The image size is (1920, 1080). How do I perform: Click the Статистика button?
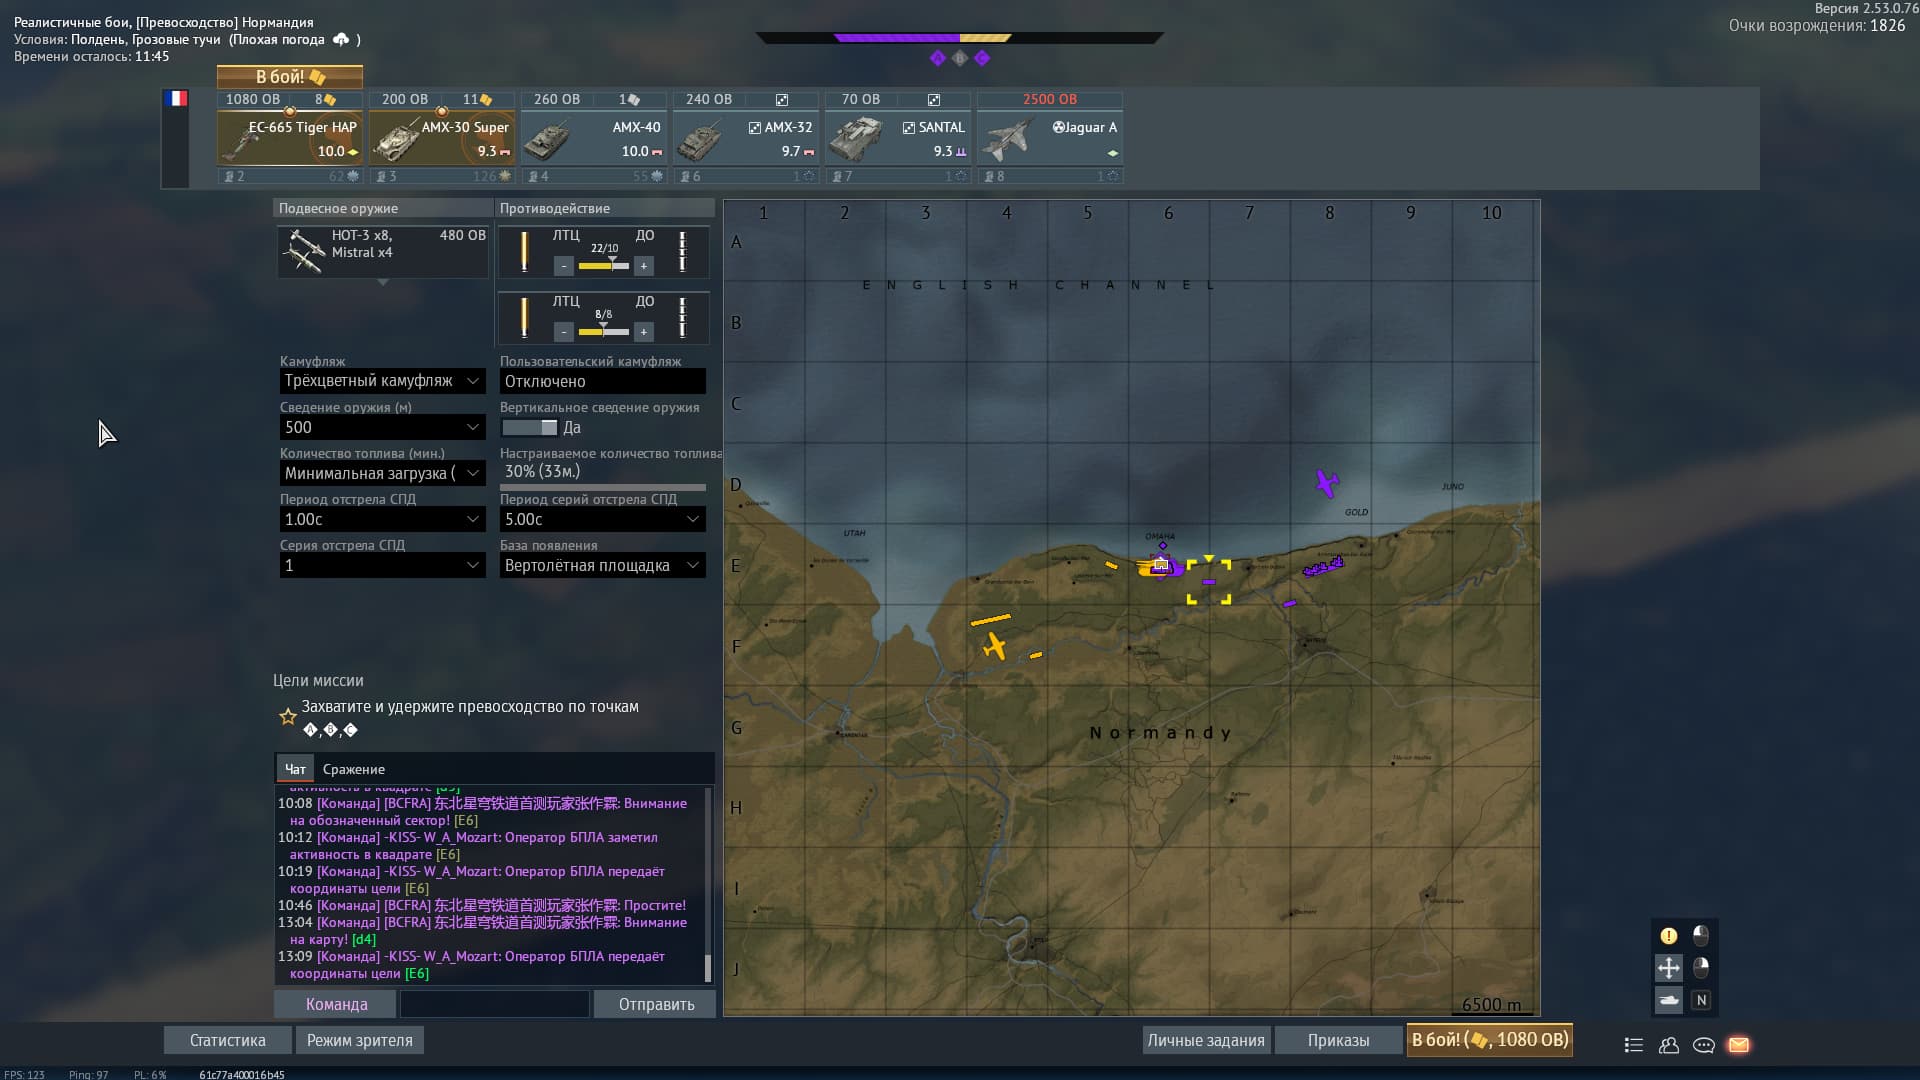tap(228, 1040)
